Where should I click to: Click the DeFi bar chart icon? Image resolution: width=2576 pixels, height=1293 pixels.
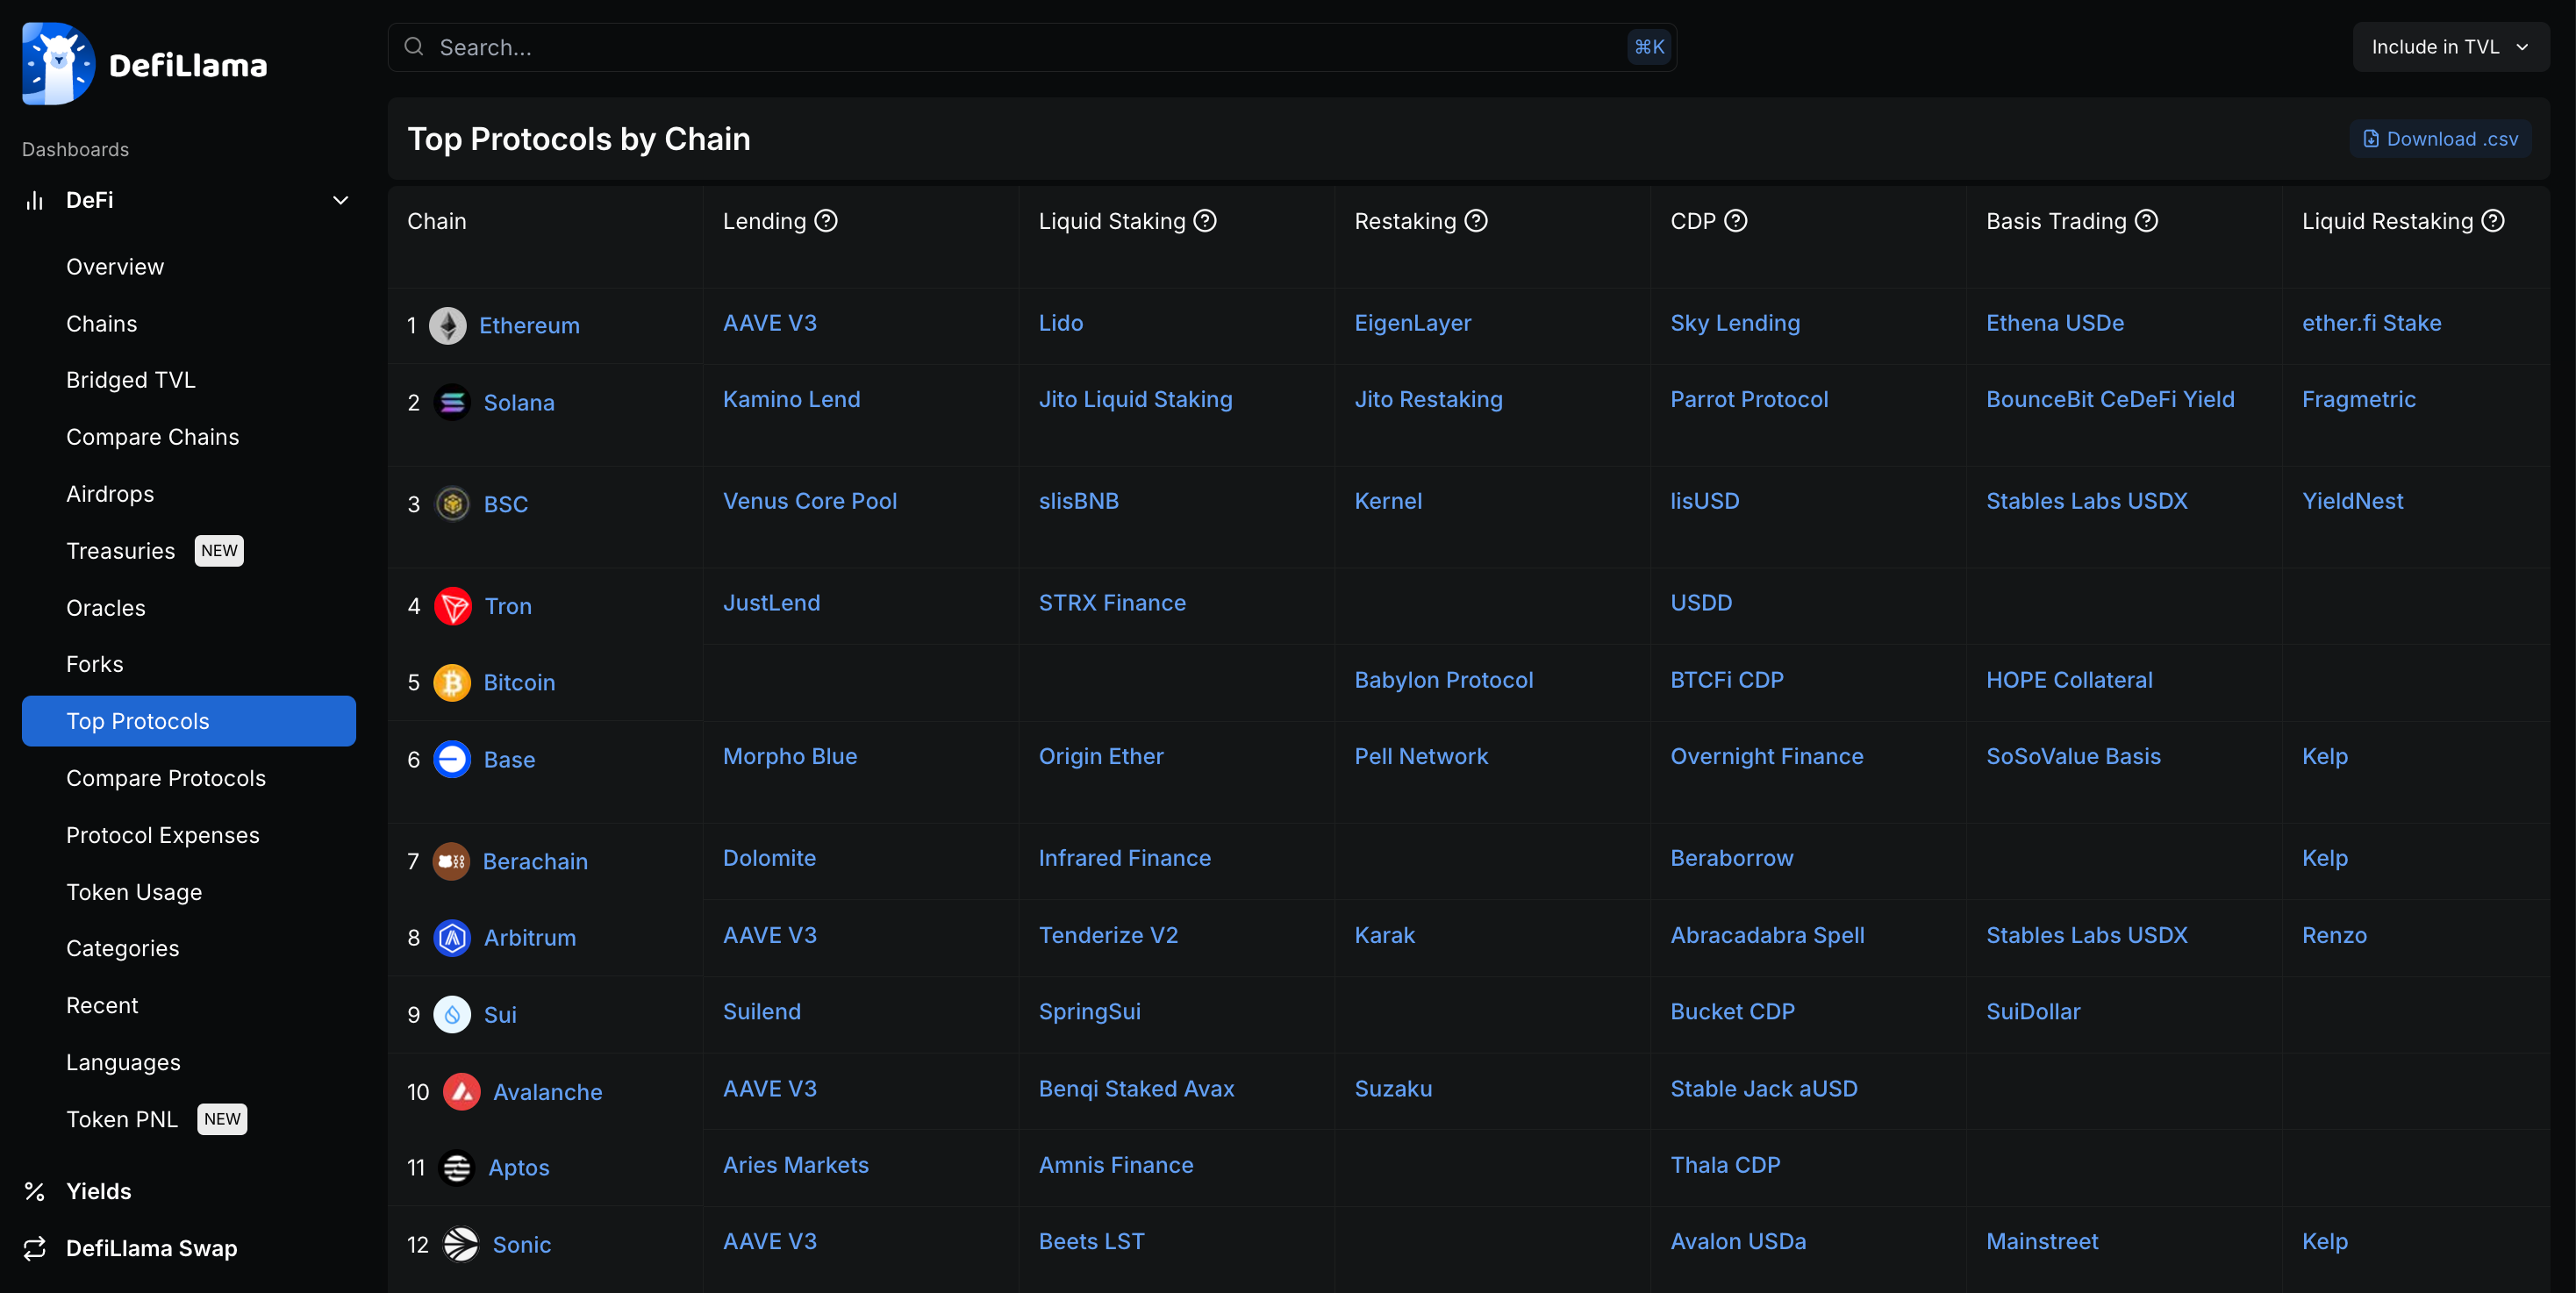(35, 200)
